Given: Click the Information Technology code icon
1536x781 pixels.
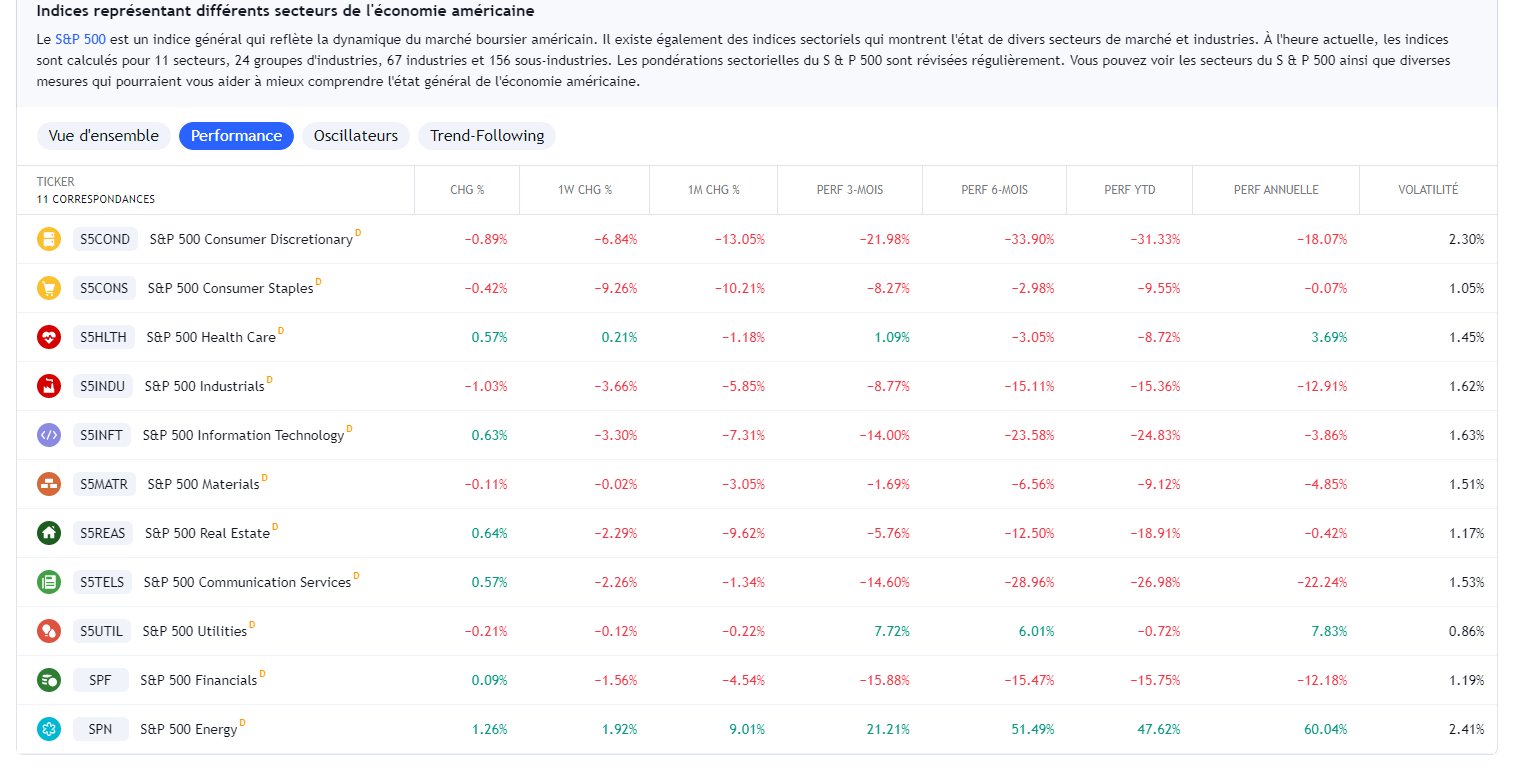Looking at the screenshot, I should pyautogui.click(x=49, y=435).
